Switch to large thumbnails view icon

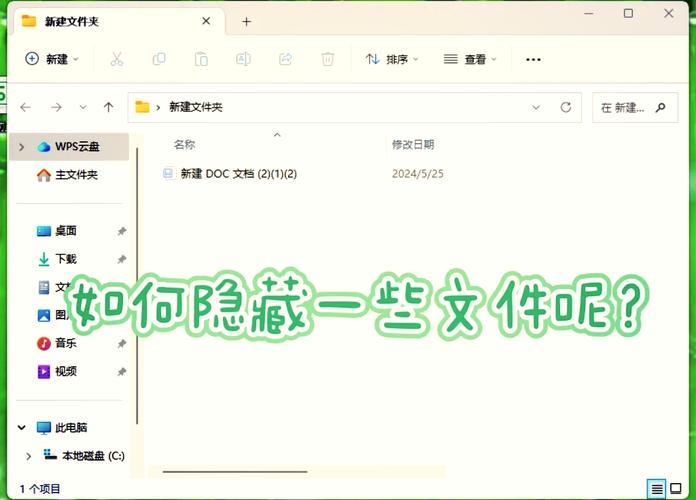(678, 488)
